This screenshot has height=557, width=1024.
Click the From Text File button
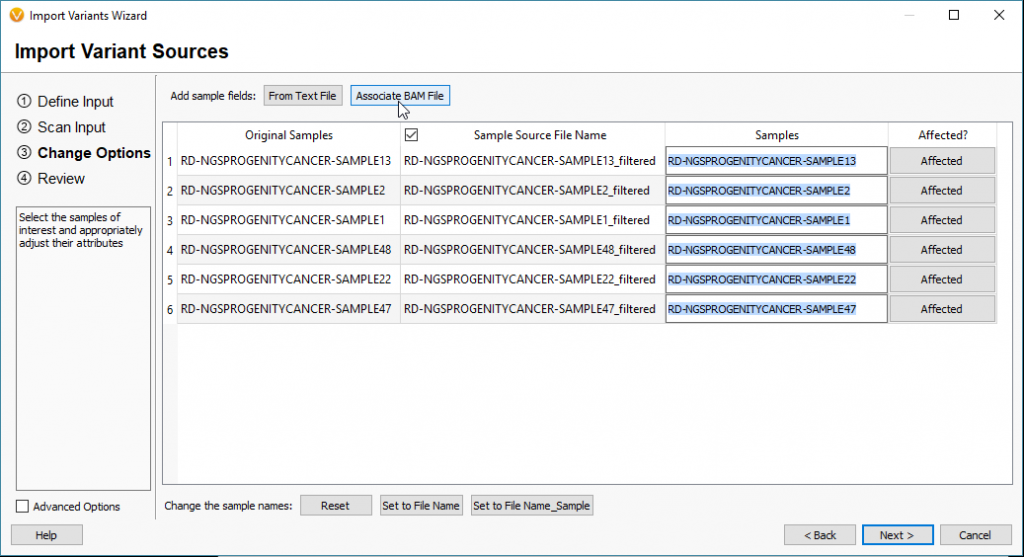[302, 96]
